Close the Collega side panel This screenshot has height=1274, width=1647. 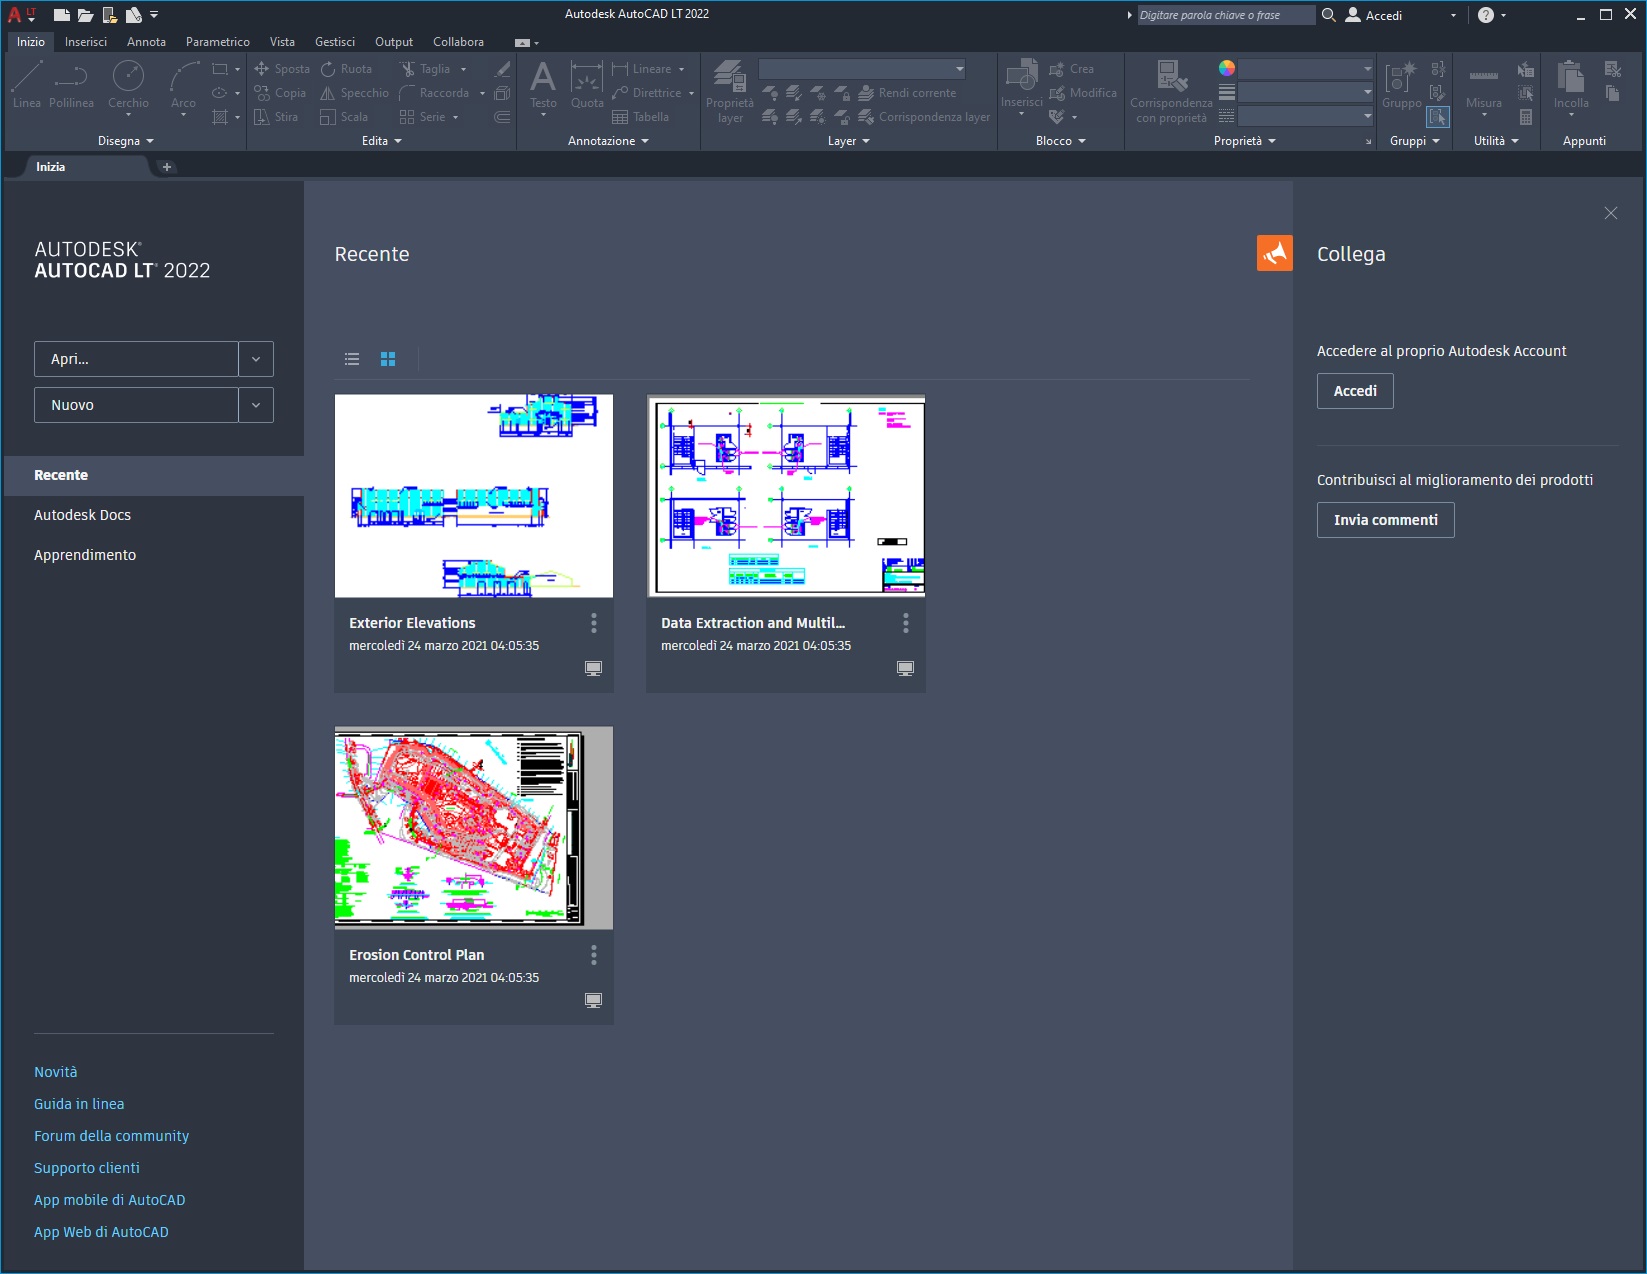coord(1610,213)
